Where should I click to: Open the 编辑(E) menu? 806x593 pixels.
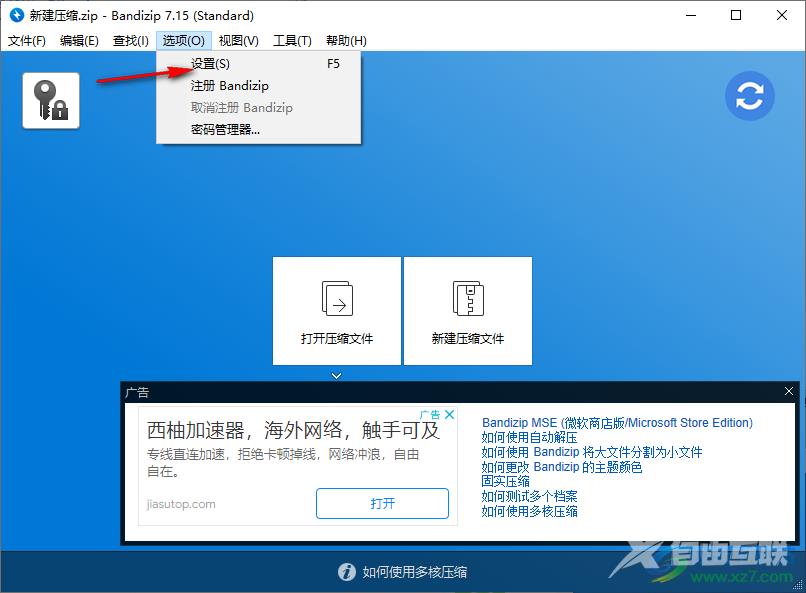pos(79,41)
